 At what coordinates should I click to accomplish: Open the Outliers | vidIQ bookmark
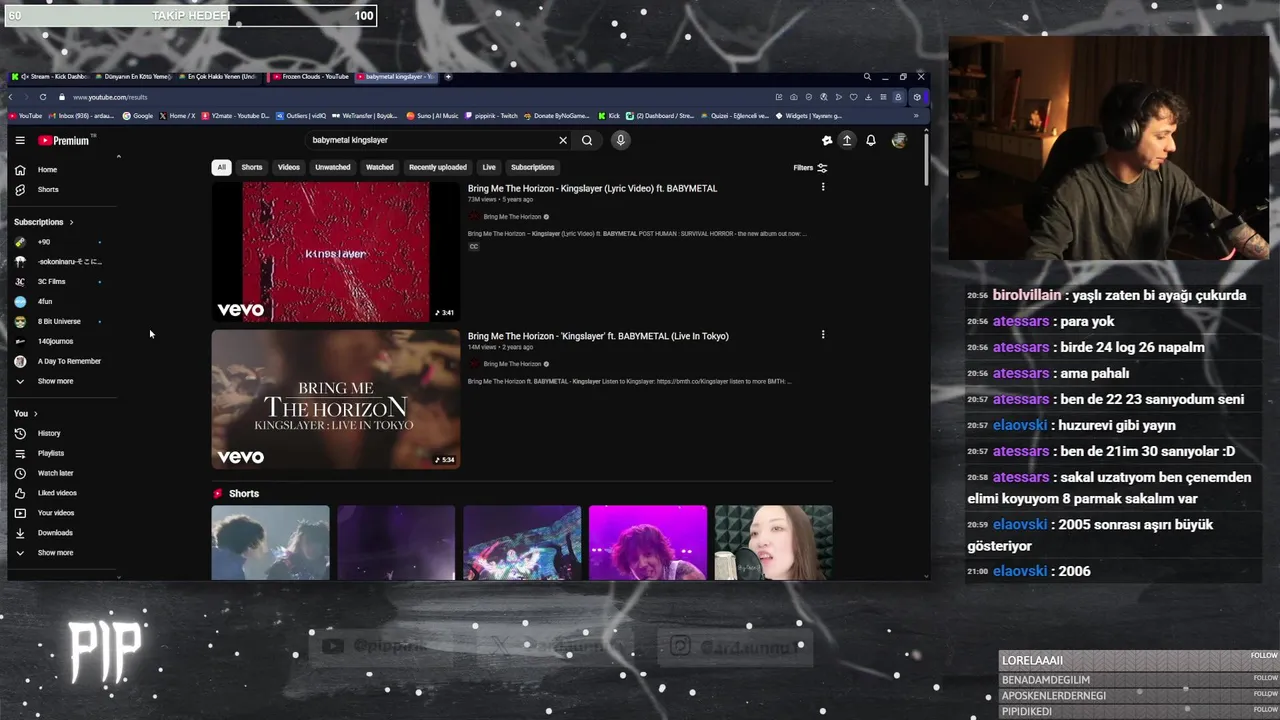point(301,116)
